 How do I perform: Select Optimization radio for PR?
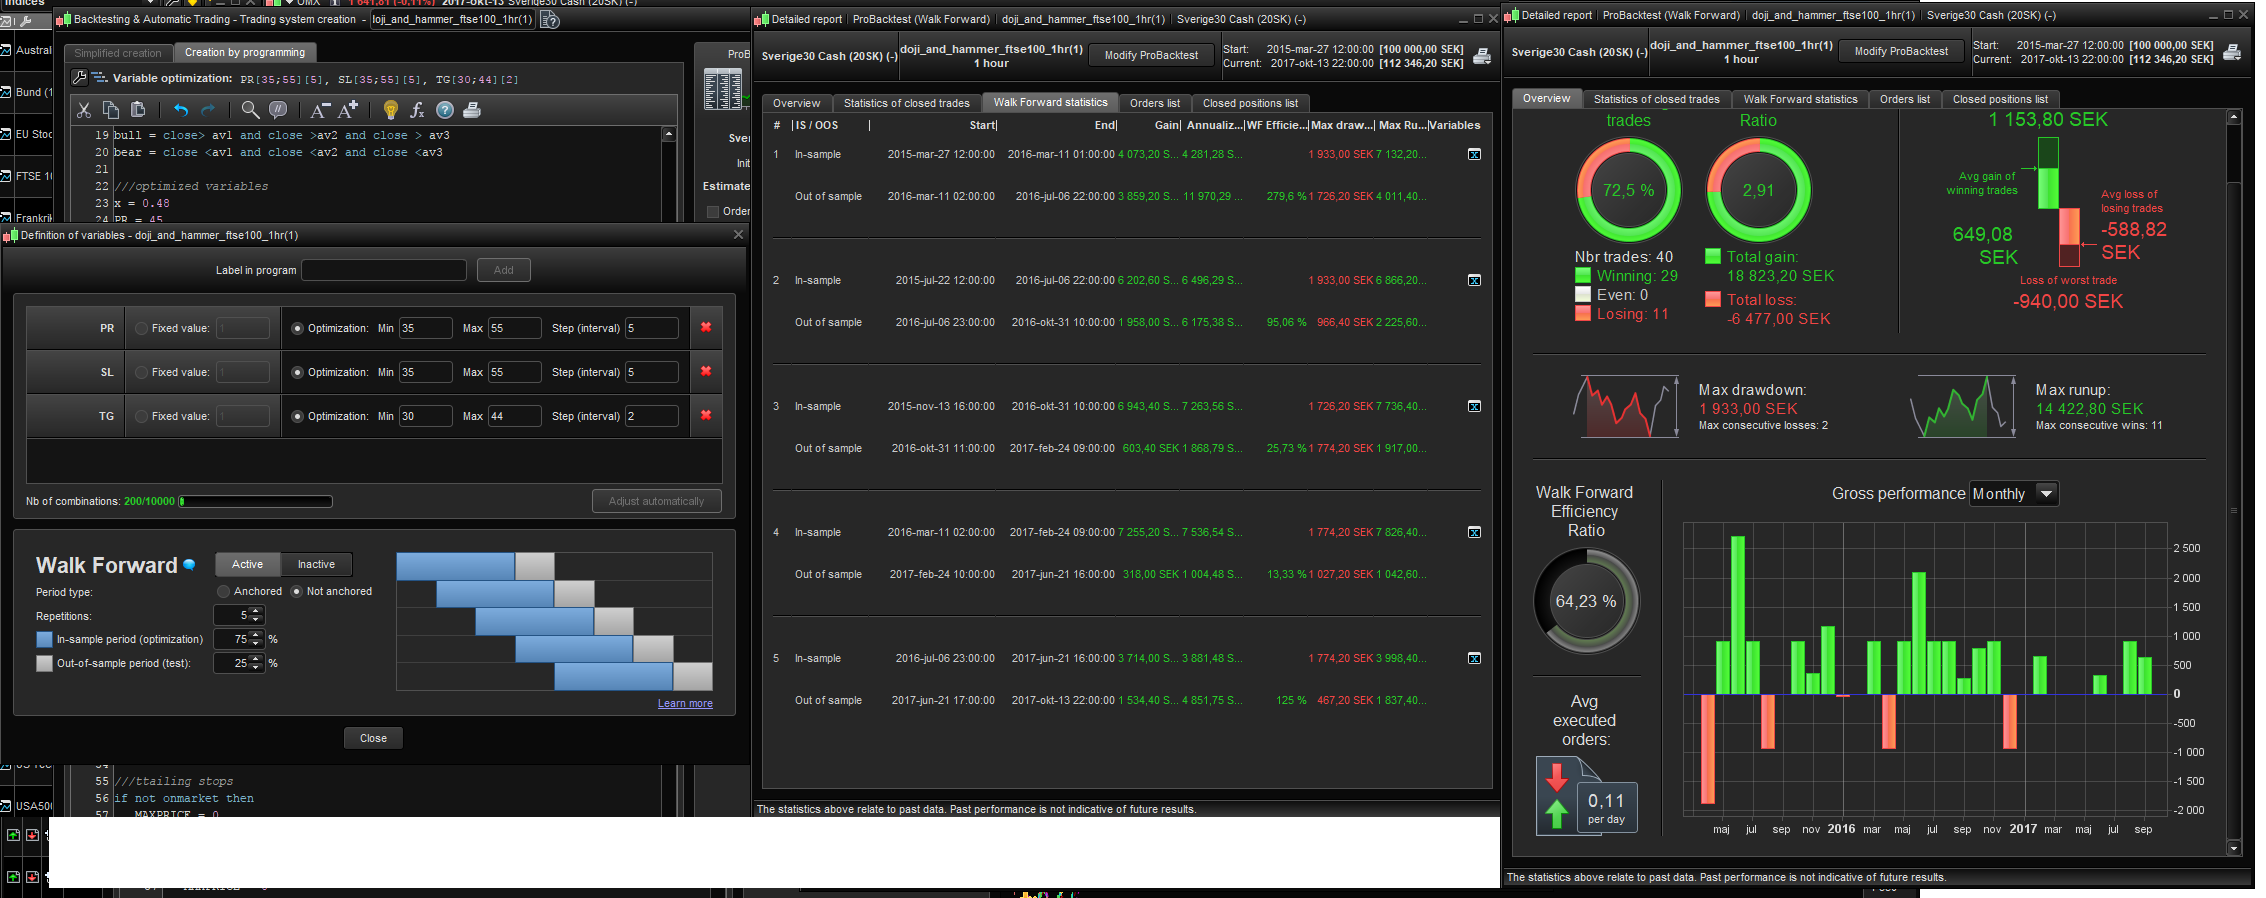[297, 328]
